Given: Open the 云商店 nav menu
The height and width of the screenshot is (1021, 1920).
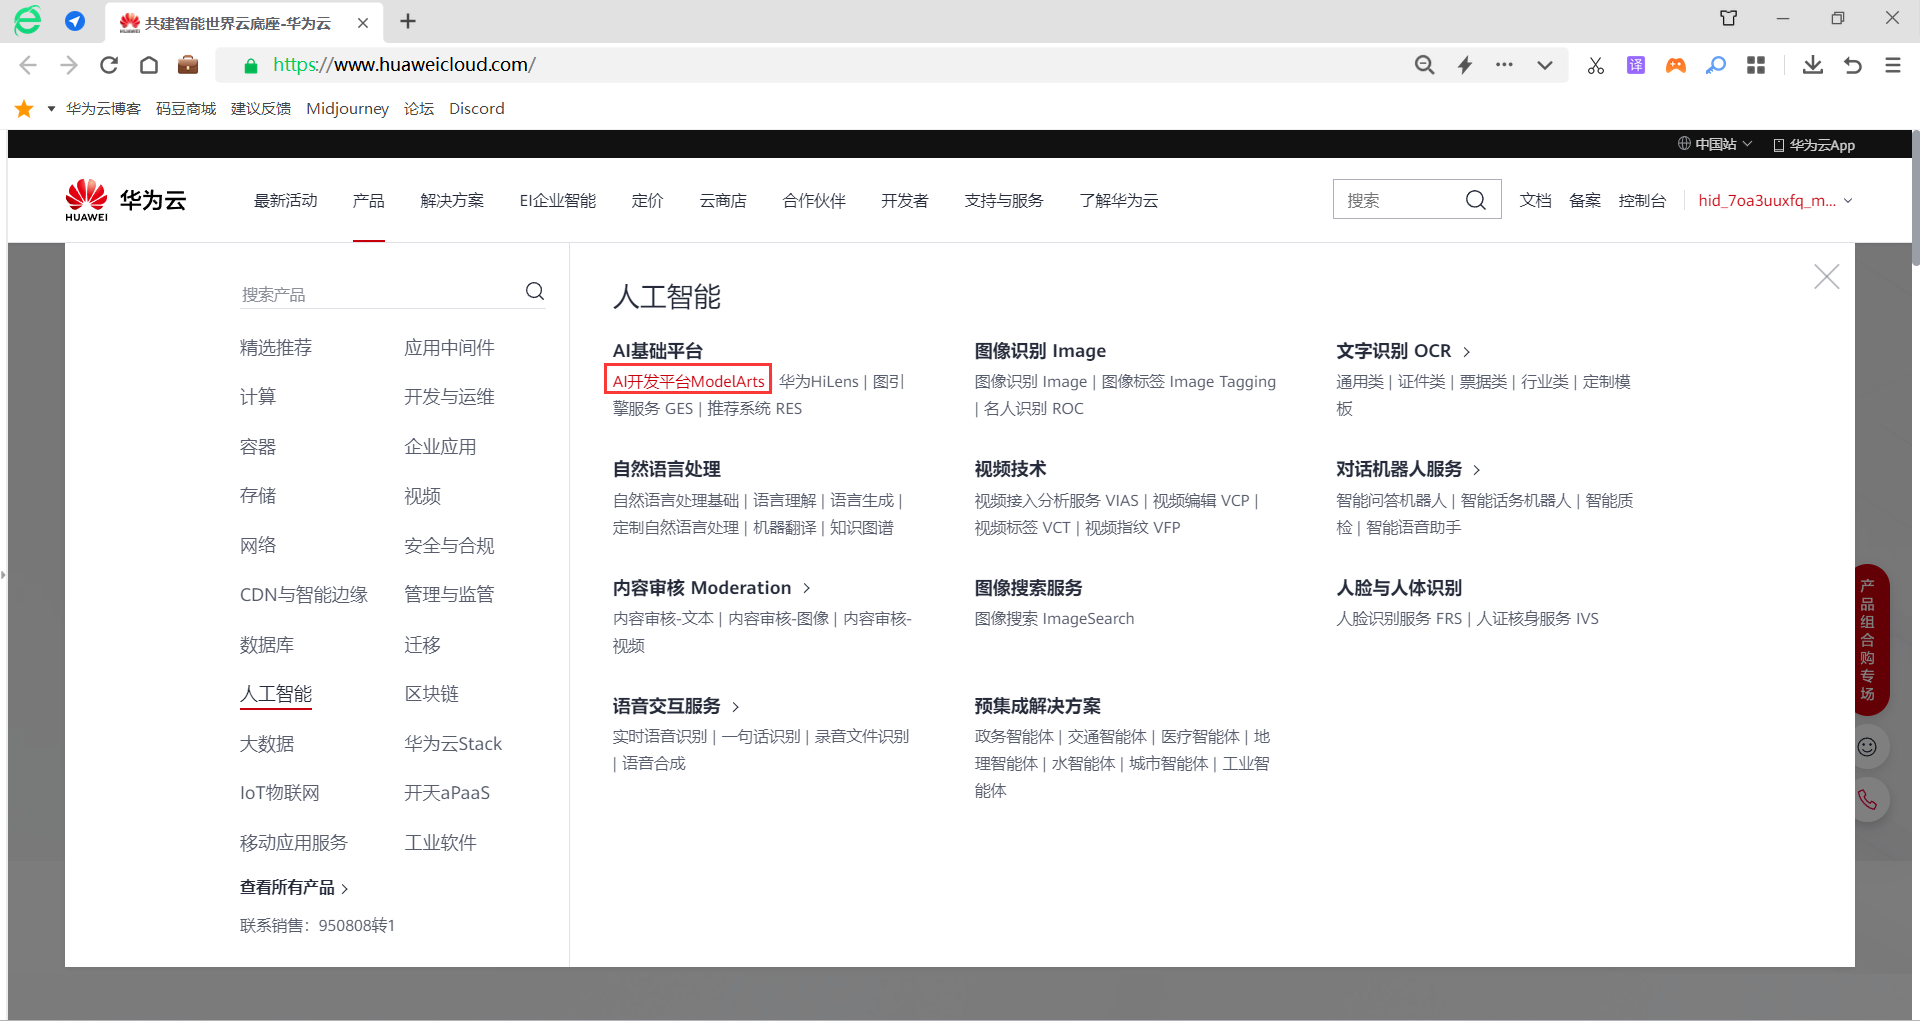Looking at the screenshot, I should 723,200.
